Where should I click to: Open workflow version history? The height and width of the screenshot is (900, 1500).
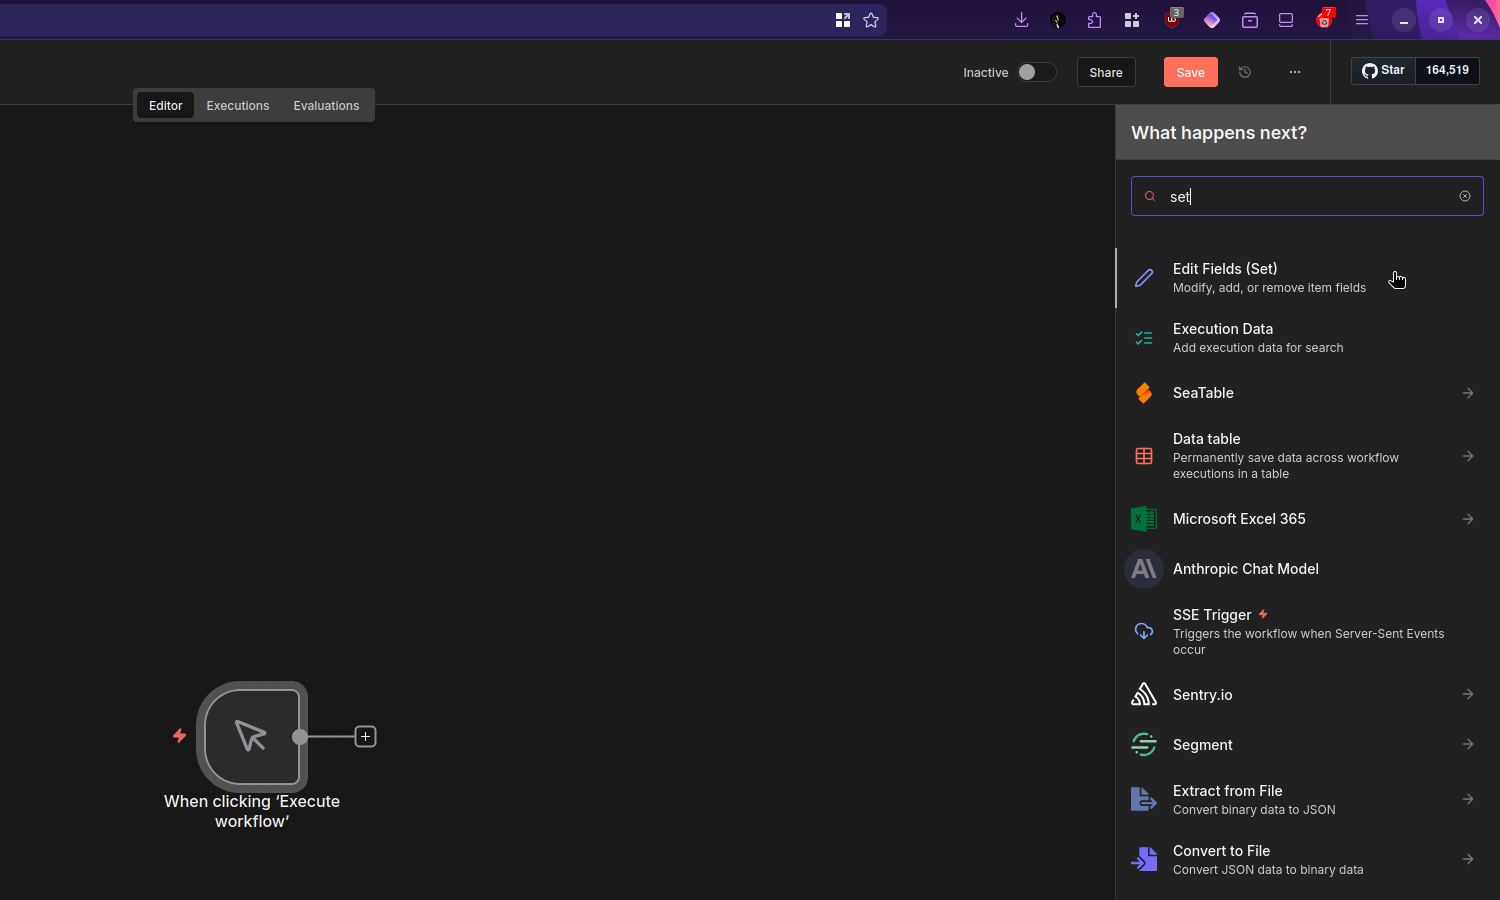1244,72
